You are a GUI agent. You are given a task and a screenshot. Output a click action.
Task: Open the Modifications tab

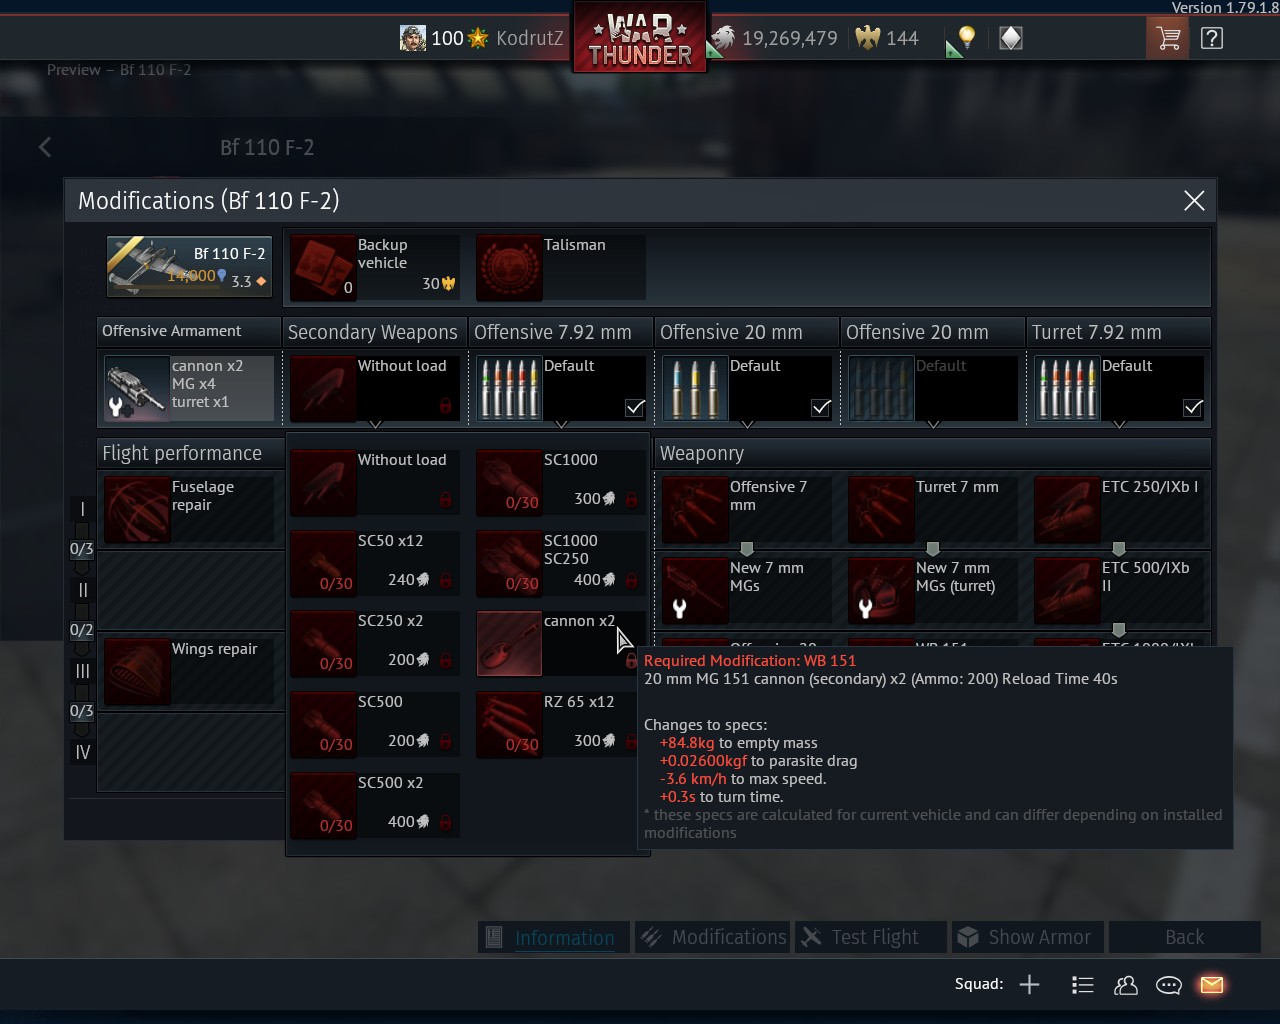click(713, 937)
